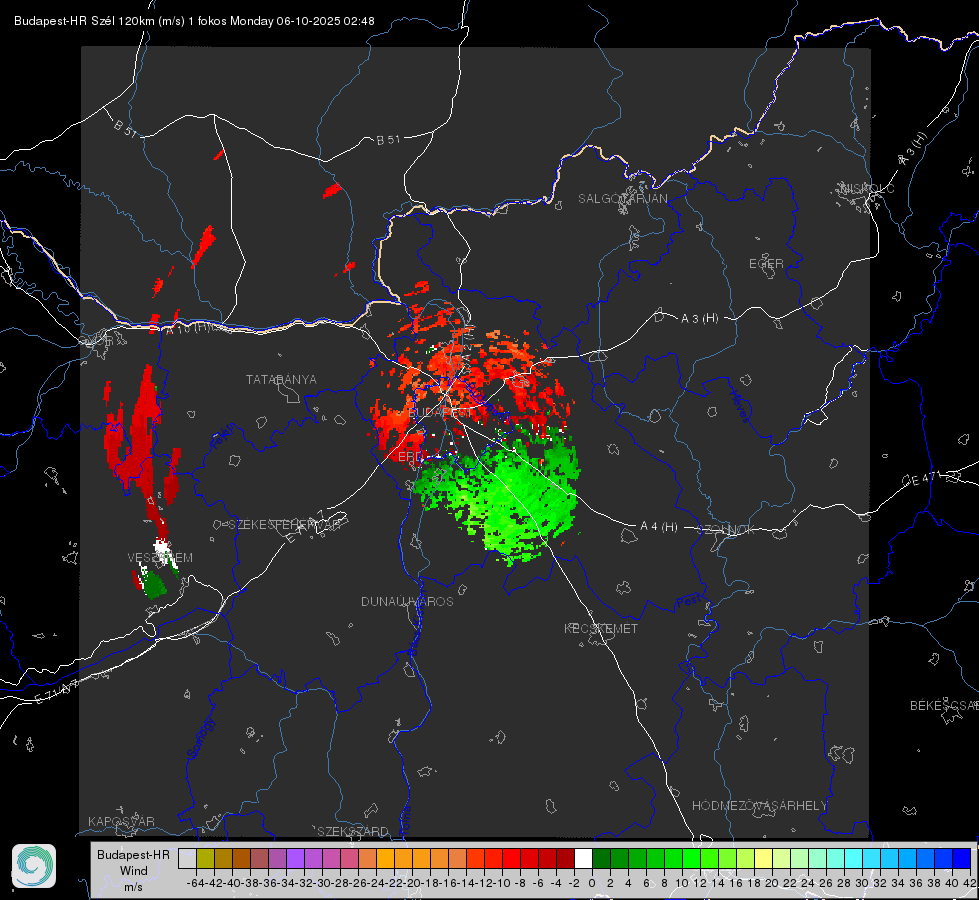Click the TATABÁNYA city label
This screenshot has height=900, width=979.
[281, 379]
